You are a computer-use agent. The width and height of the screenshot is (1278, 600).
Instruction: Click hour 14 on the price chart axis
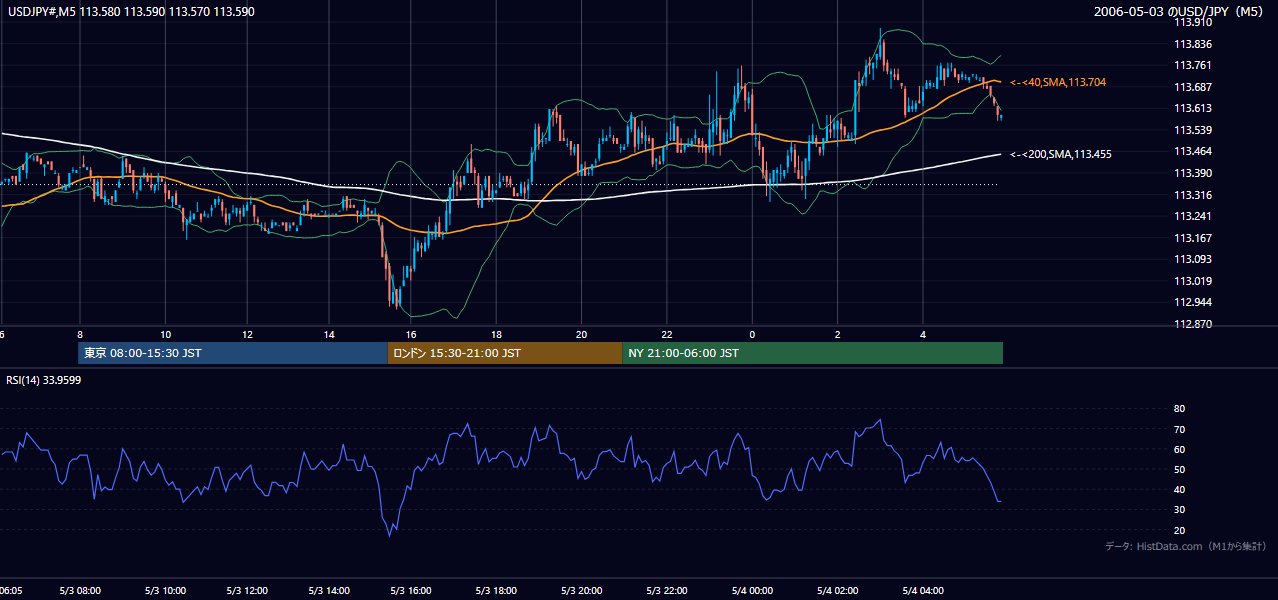click(x=329, y=334)
